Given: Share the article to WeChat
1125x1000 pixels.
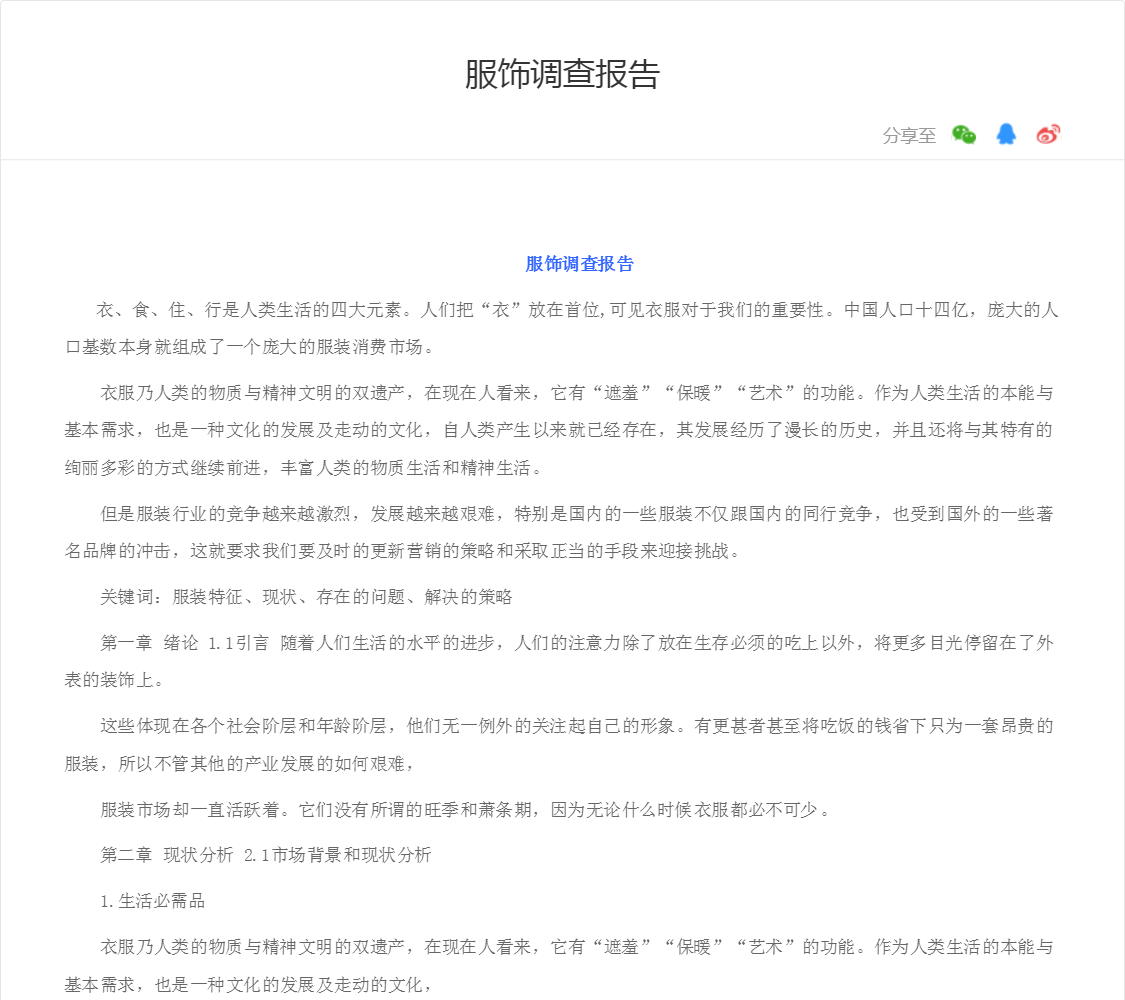Looking at the screenshot, I should [x=964, y=135].
